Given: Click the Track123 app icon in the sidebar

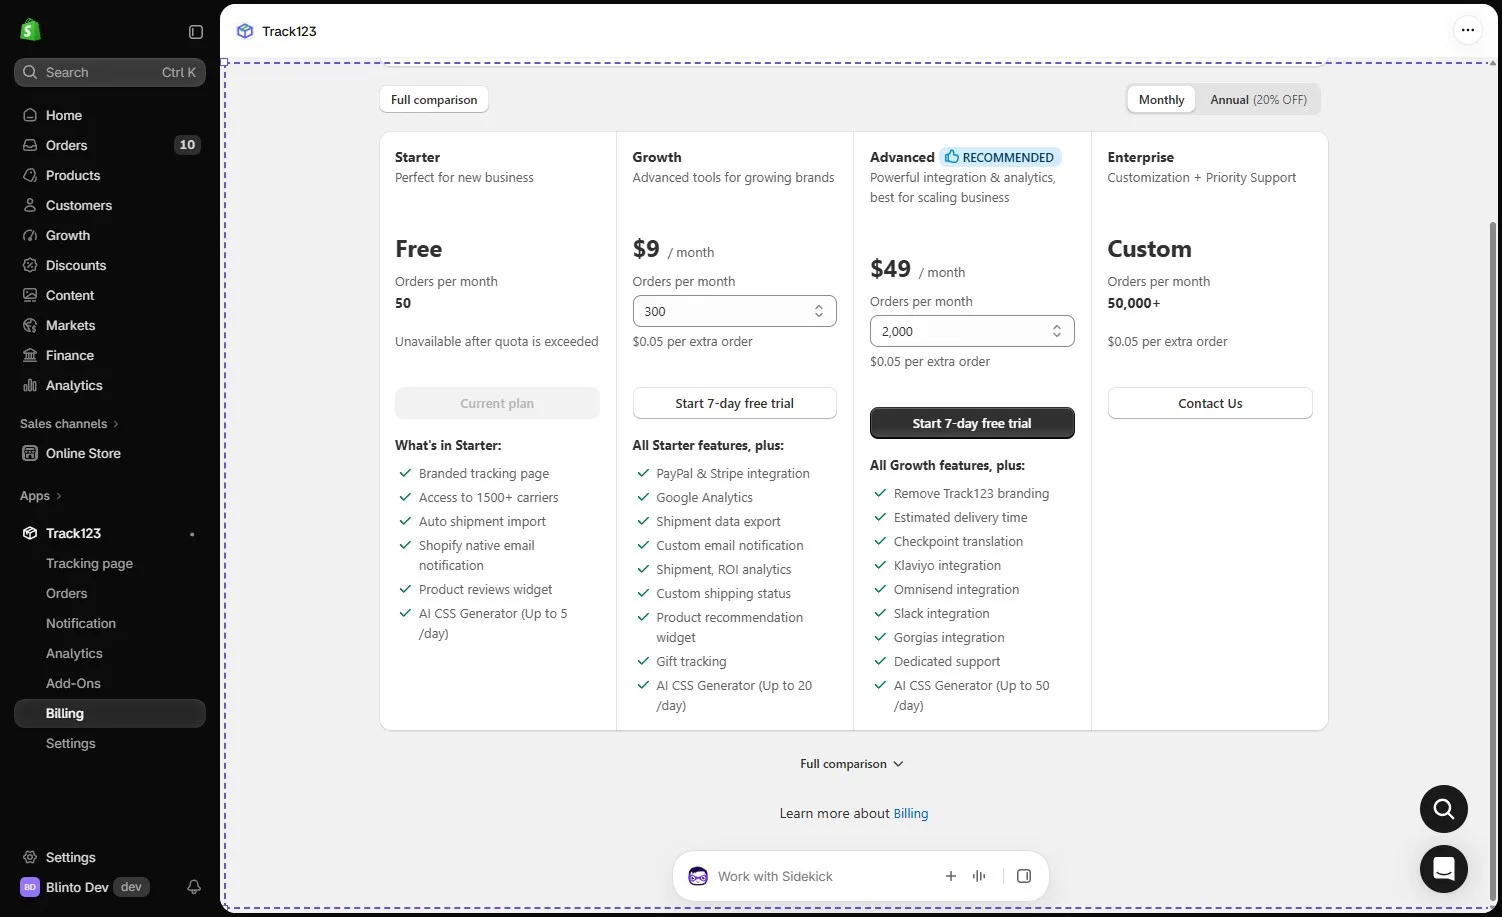Looking at the screenshot, I should point(30,533).
